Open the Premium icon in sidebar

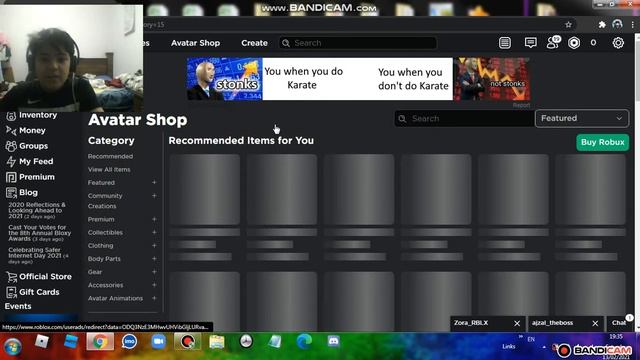click(11, 177)
